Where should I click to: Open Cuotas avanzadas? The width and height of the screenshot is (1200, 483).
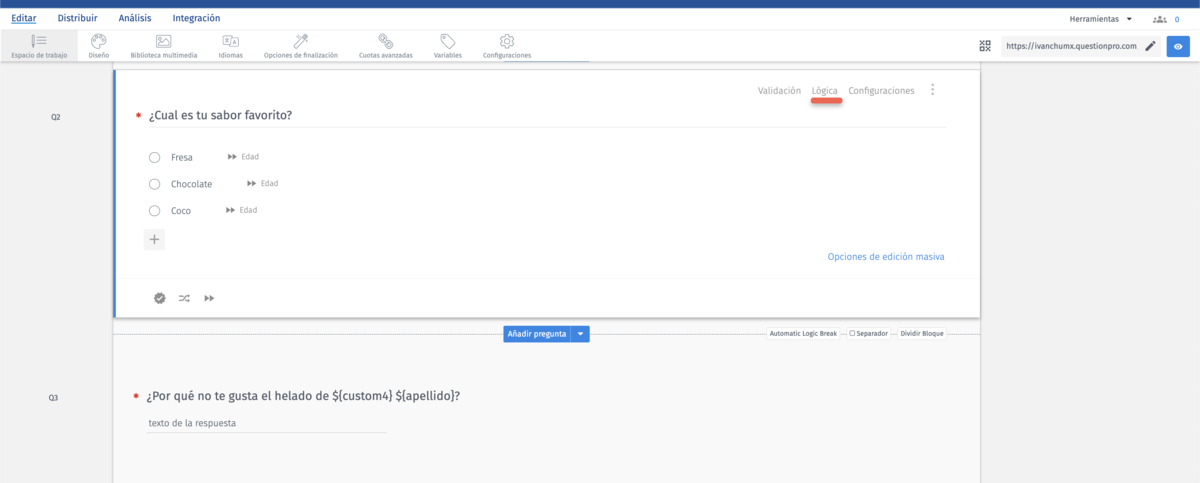[385, 46]
